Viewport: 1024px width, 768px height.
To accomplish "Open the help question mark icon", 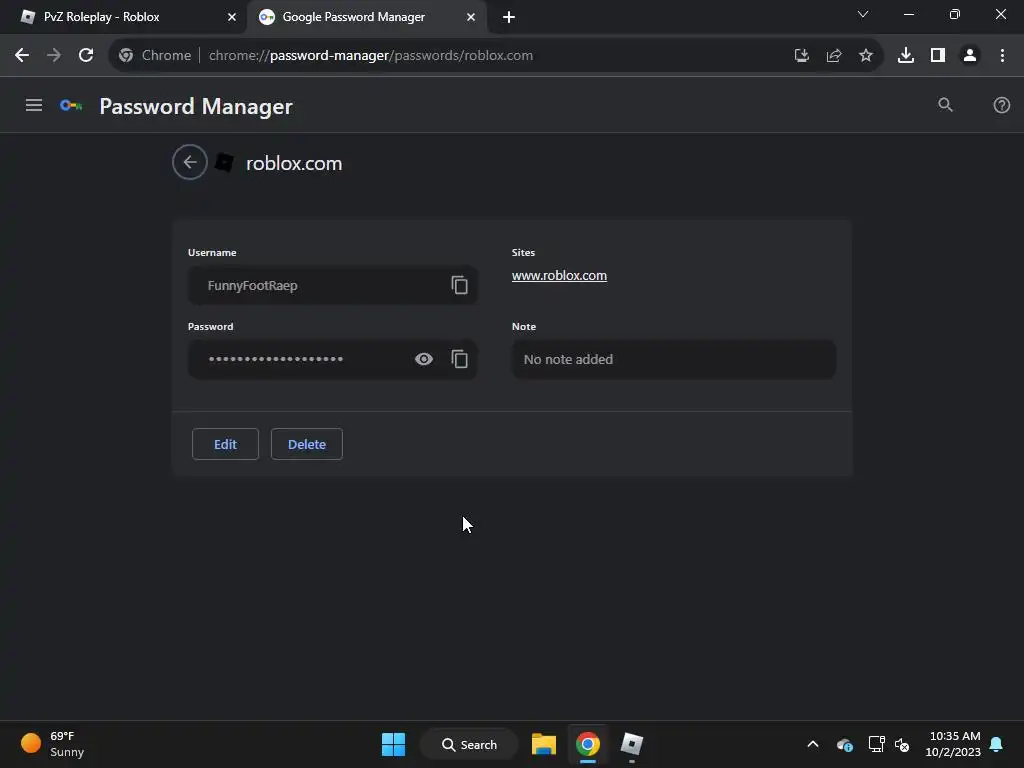I will (x=1001, y=104).
